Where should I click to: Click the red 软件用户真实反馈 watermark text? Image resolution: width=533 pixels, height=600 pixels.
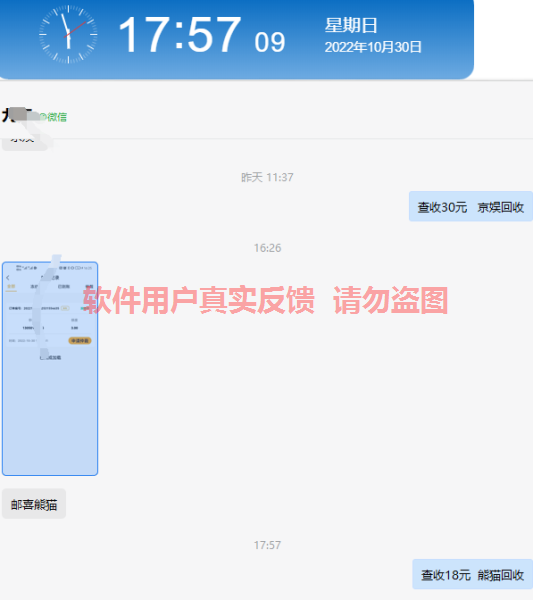pos(199,300)
